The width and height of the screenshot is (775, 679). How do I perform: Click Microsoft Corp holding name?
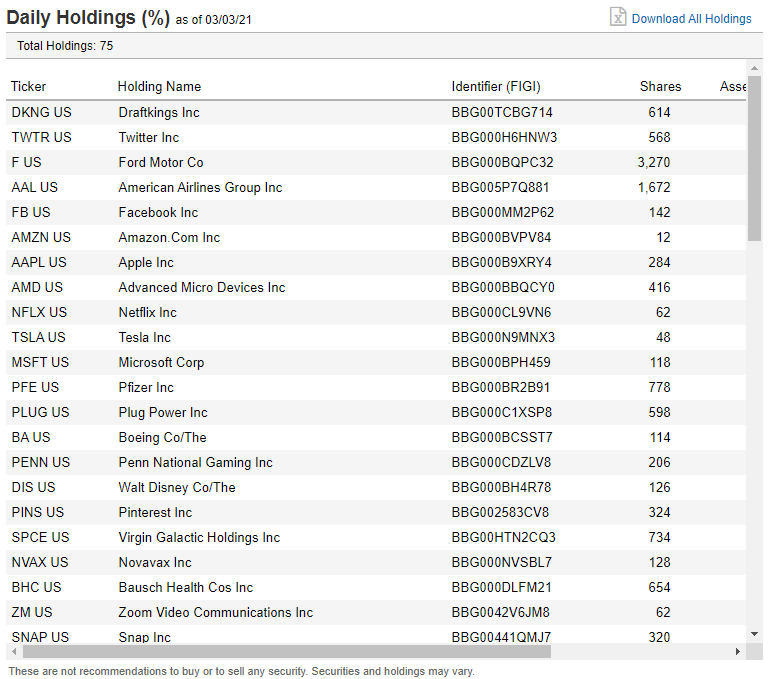click(x=161, y=363)
